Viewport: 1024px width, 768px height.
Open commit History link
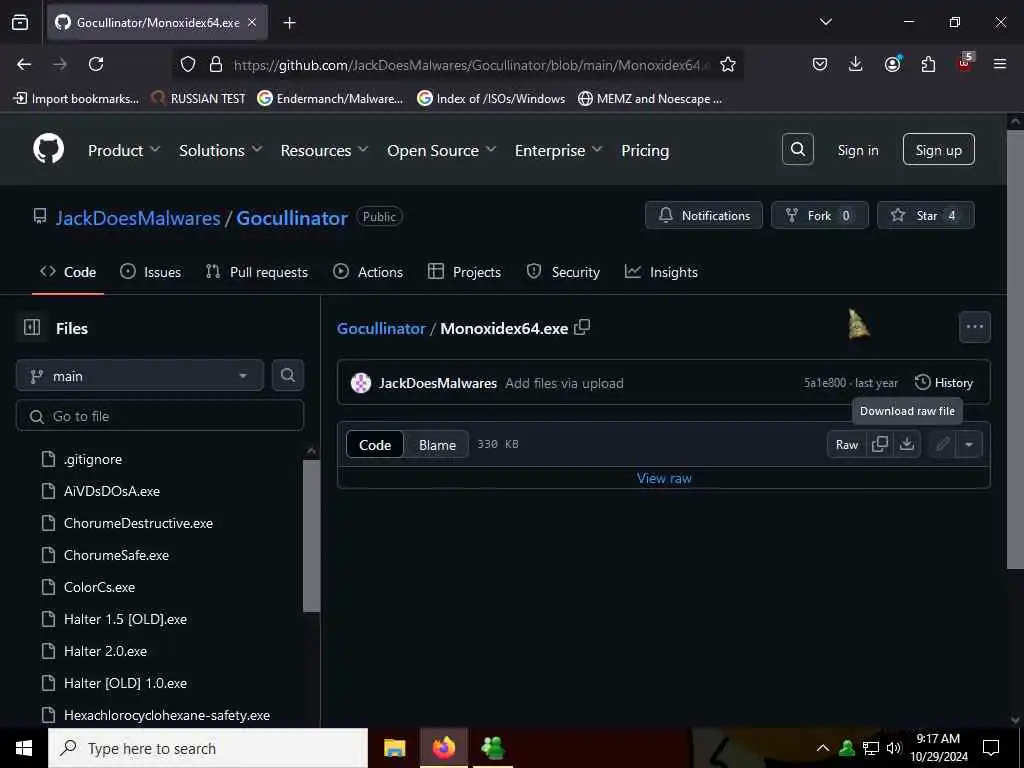pos(944,383)
